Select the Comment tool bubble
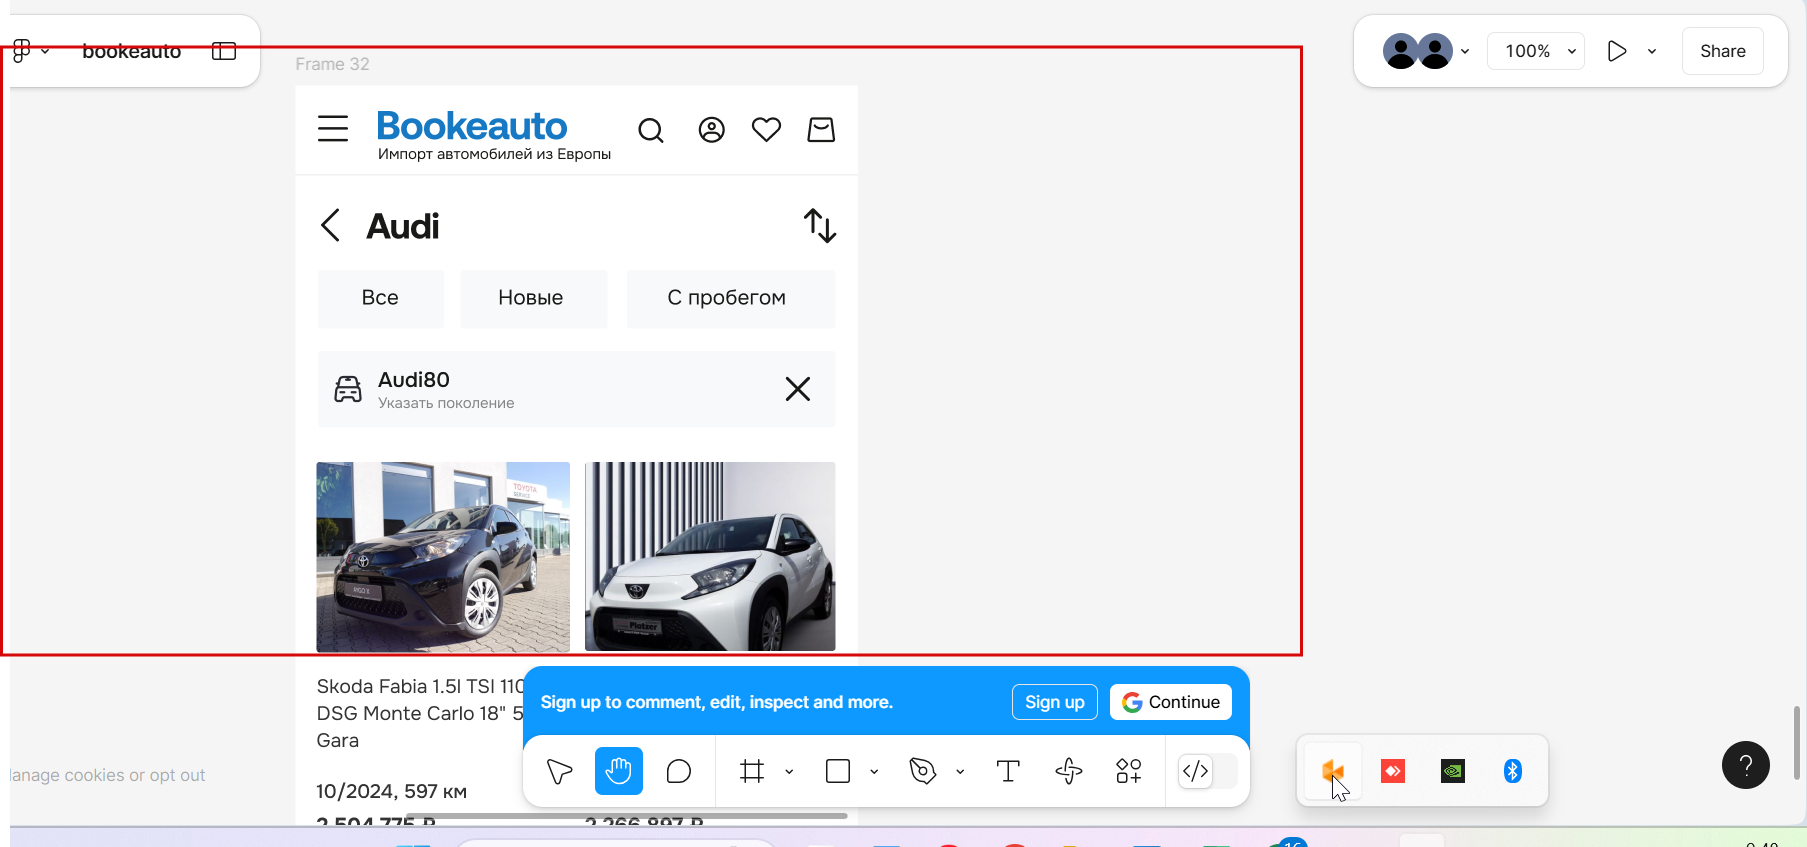1807x847 pixels. (x=679, y=771)
